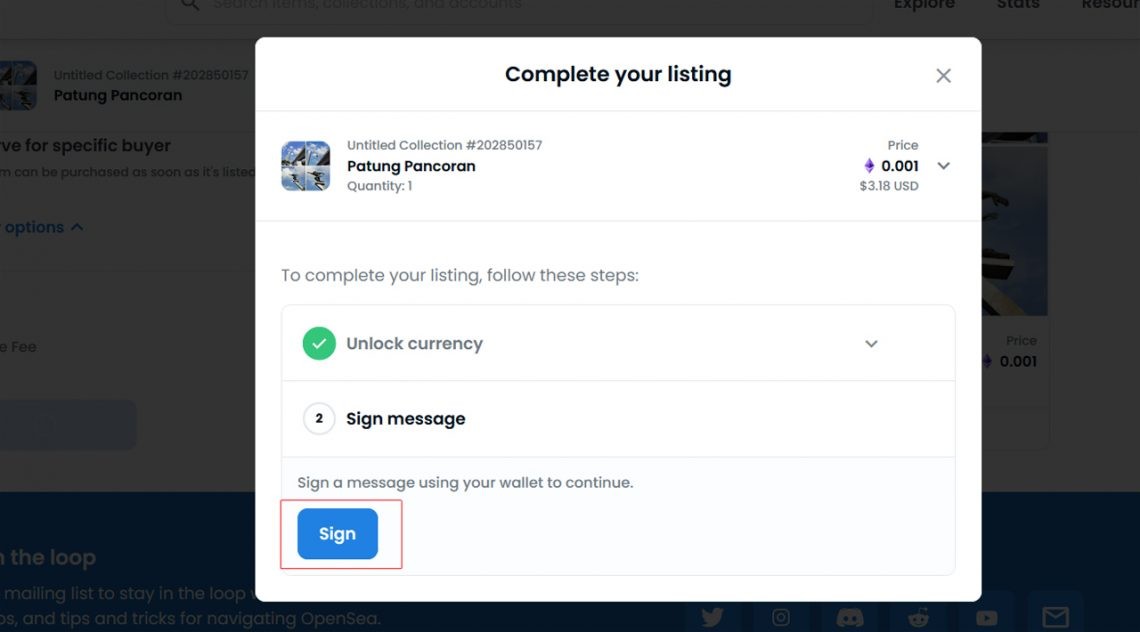
Task: Expand the Unlock currency step
Action: 871,343
